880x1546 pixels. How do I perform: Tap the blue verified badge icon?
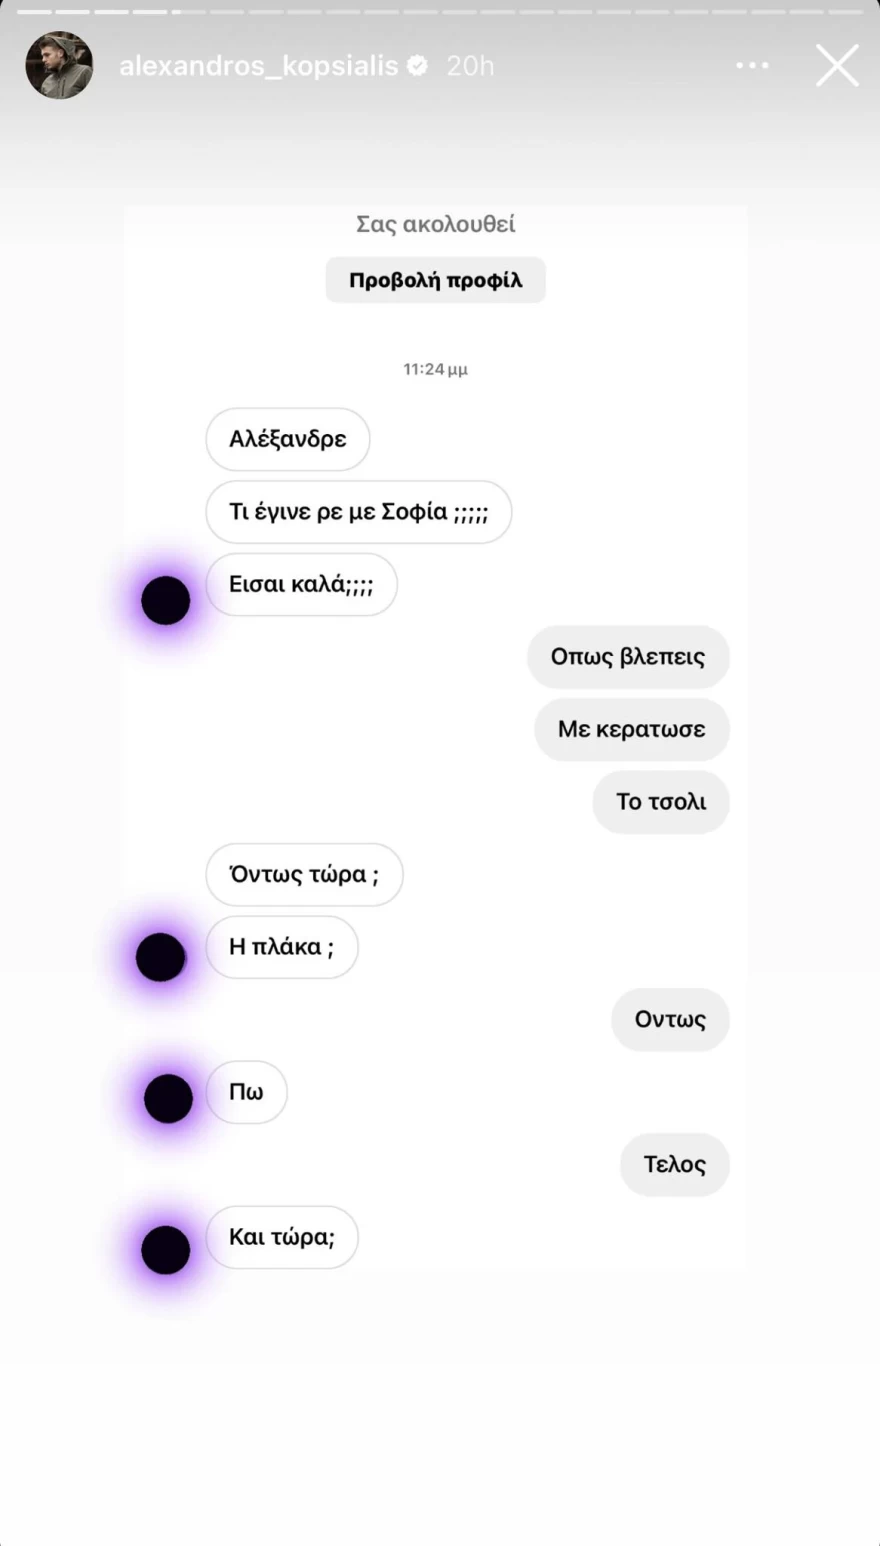pyautogui.click(x=419, y=66)
